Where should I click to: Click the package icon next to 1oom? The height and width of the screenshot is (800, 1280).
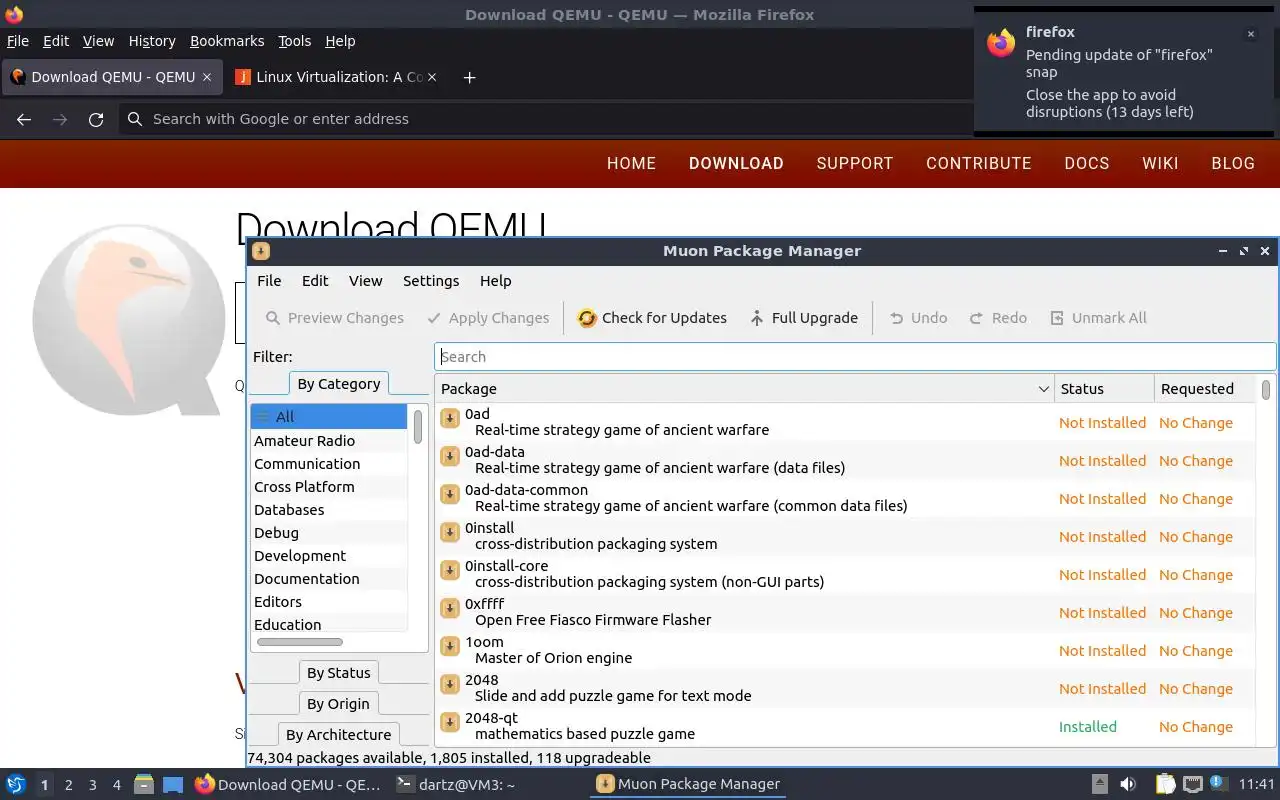tap(450, 647)
